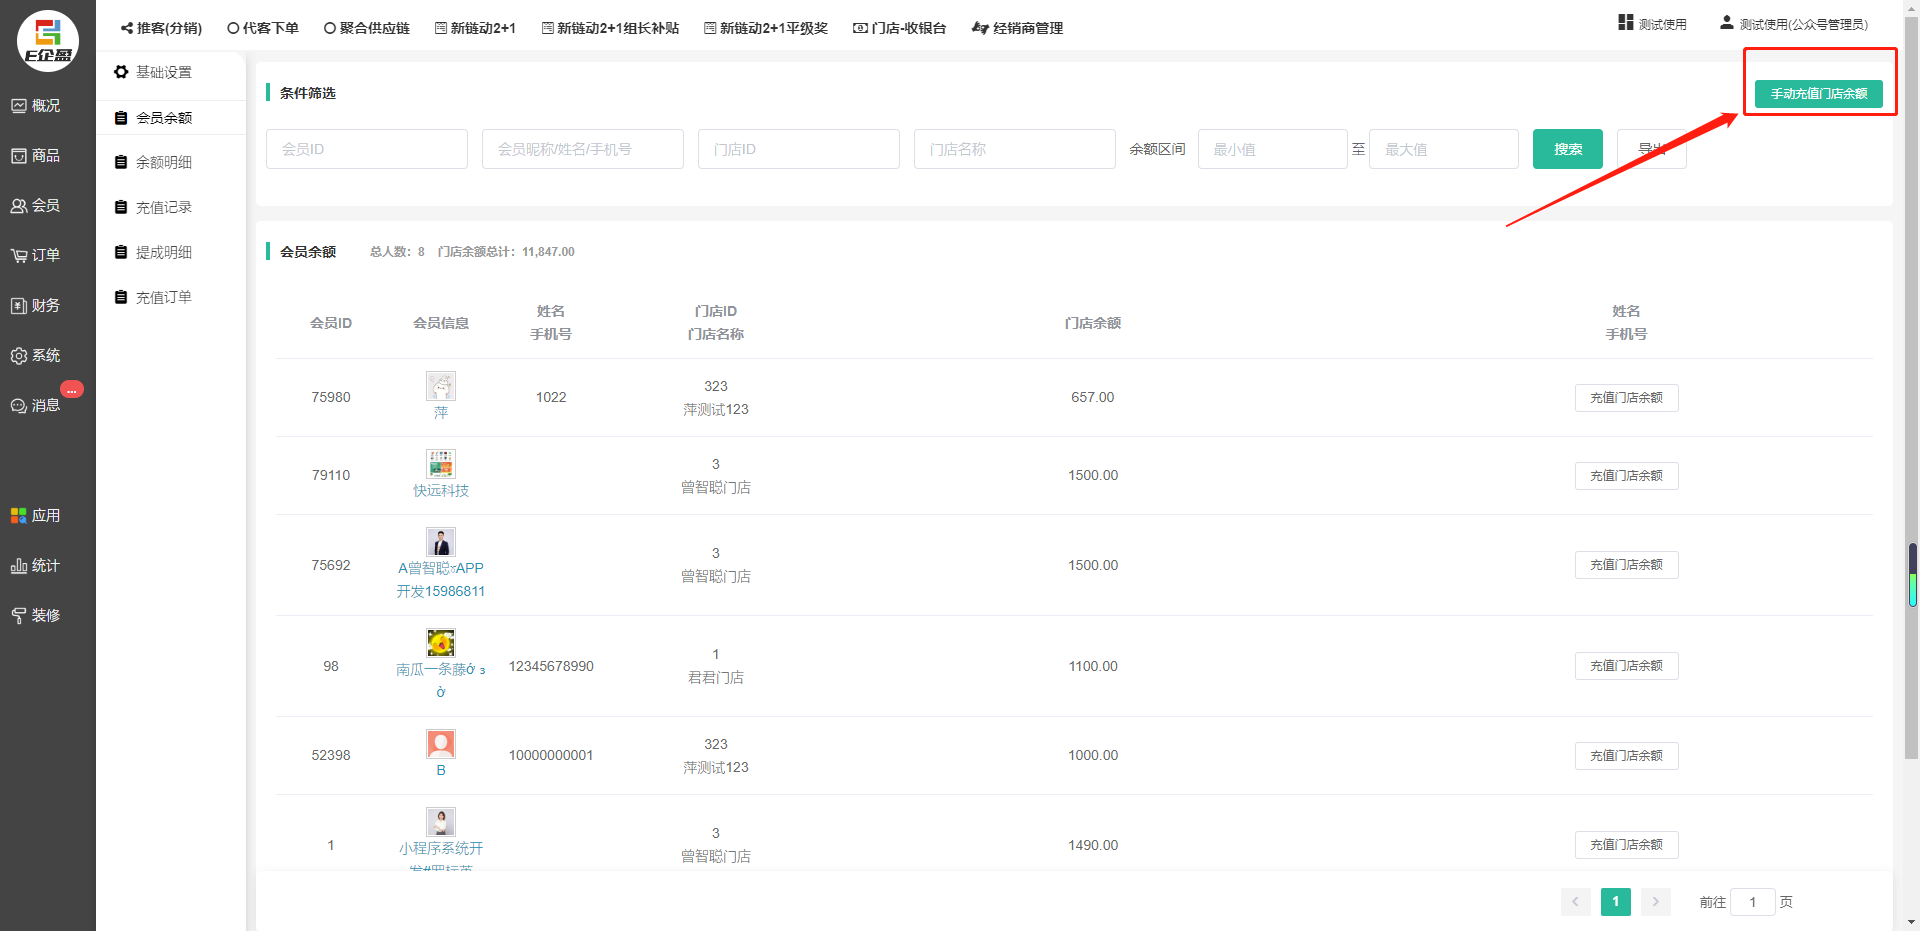Viewport: 1920px width, 931px height.
Task: Open 财务 finance section in sidebar
Action: tap(36, 306)
